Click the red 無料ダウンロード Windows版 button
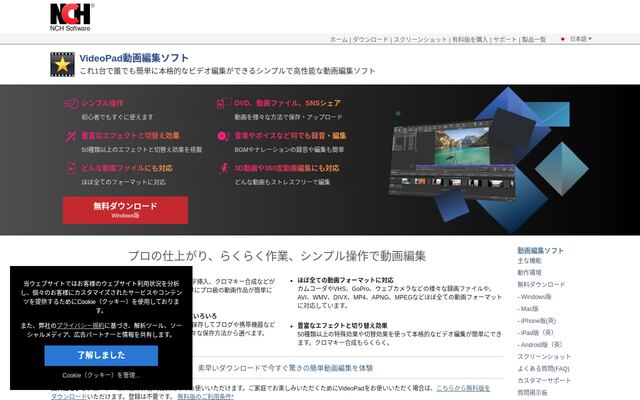The image size is (640, 400). pyautogui.click(x=125, y=210)
